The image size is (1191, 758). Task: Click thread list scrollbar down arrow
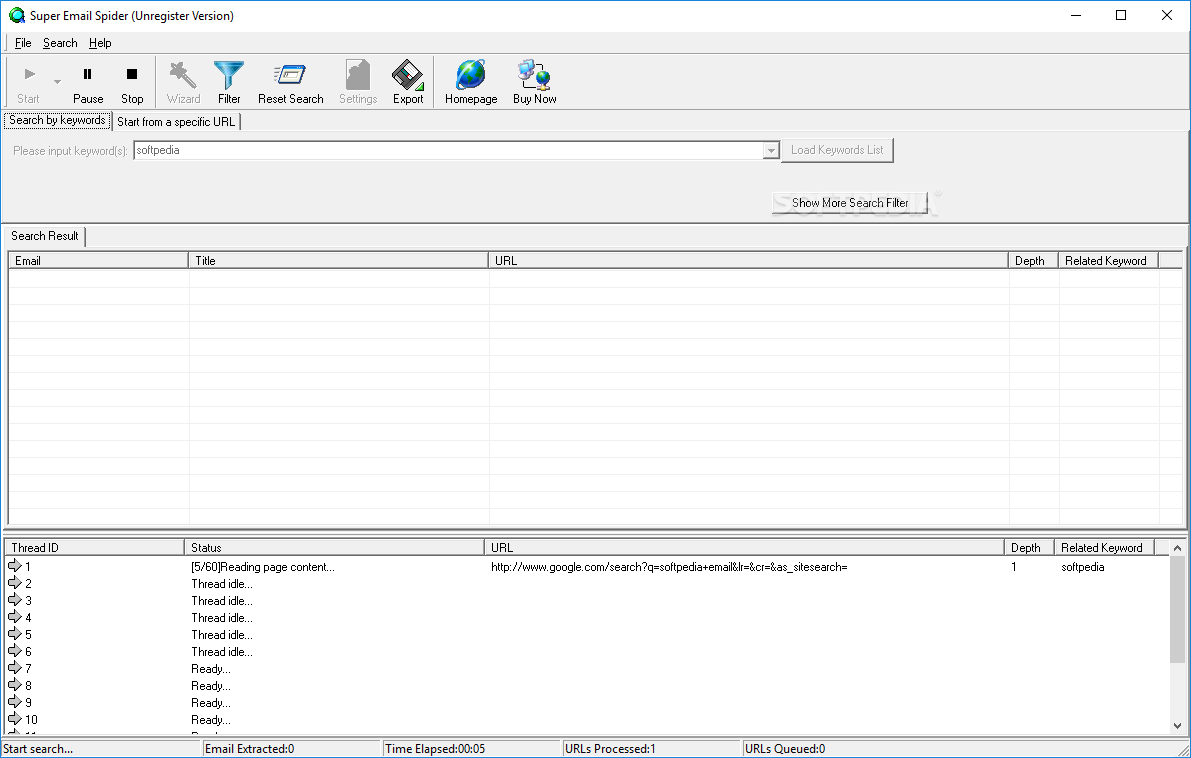[x=1177, y=725]
